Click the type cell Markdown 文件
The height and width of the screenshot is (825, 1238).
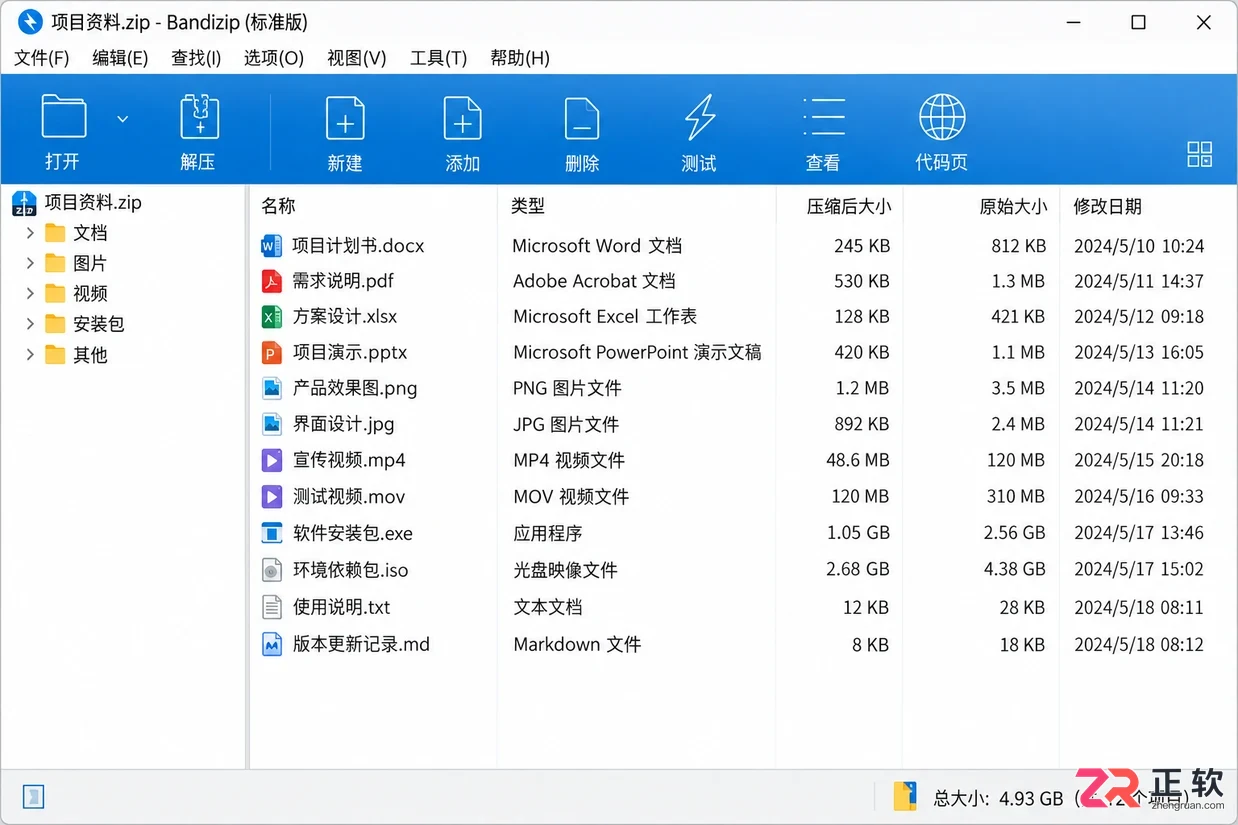[577, 645]
